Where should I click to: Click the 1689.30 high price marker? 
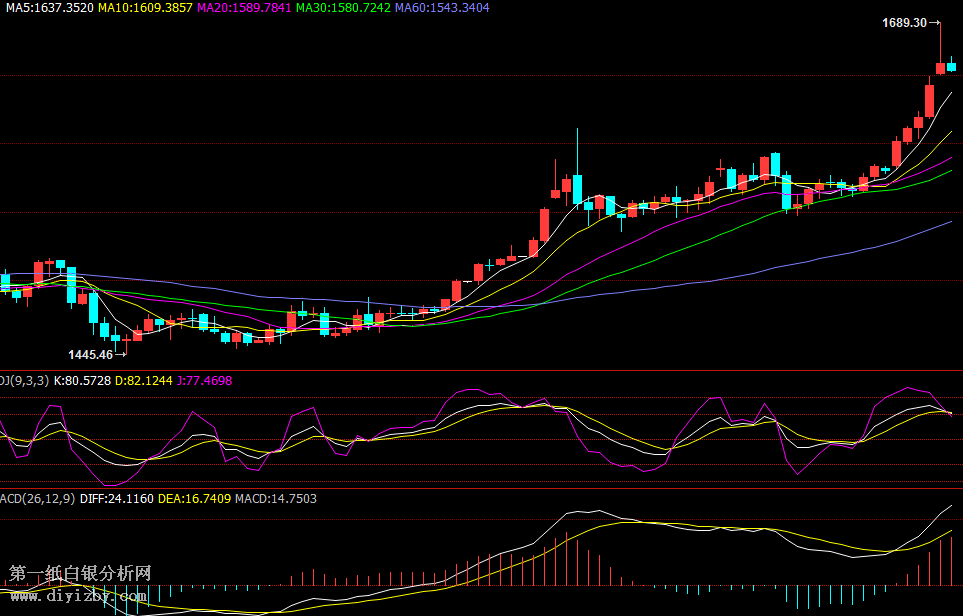click(904, 22)
